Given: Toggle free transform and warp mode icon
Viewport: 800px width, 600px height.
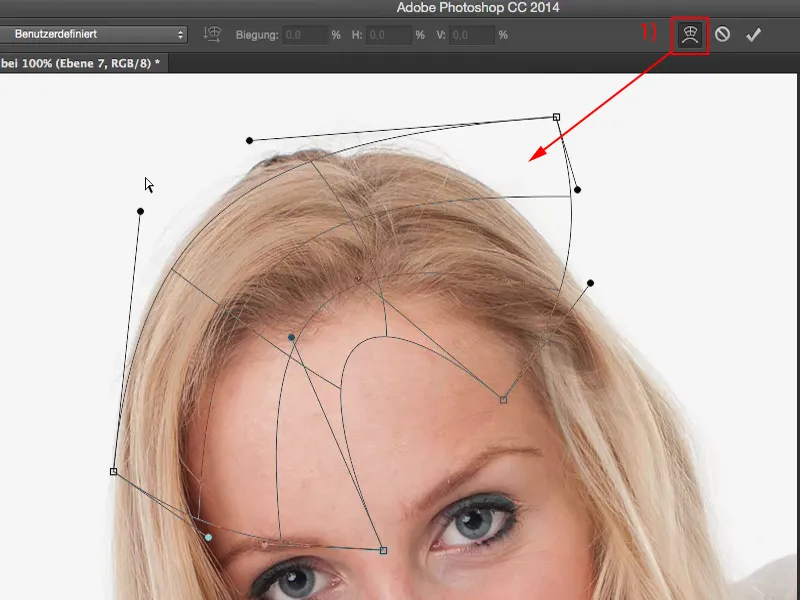Looking at the screenshot, I should (690, 35).
